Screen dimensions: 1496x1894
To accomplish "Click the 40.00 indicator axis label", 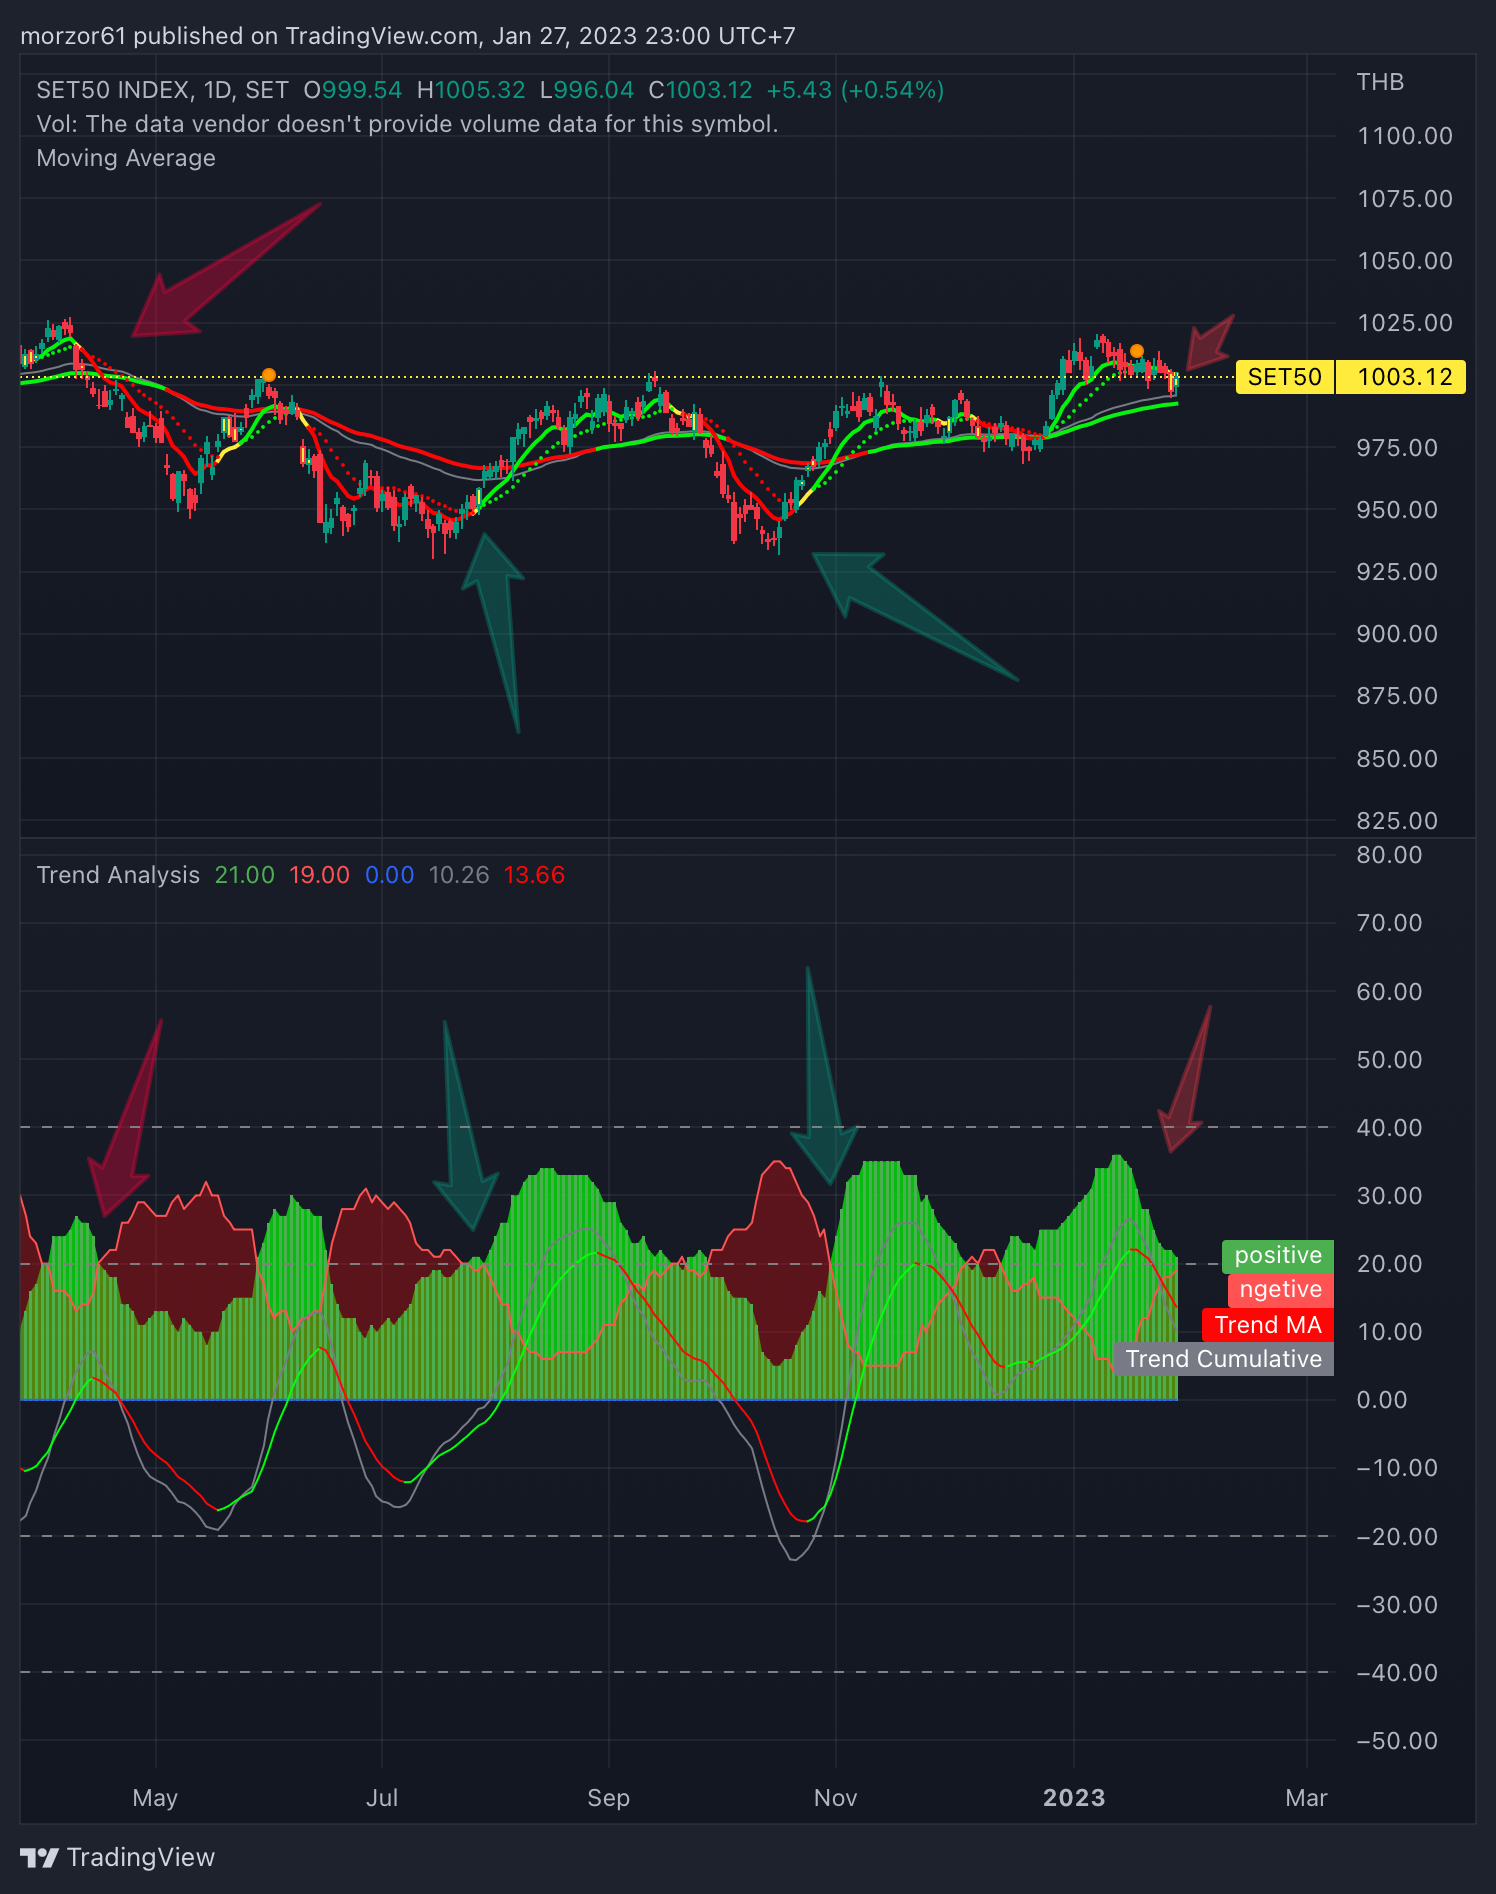I will coord(1389,1128).
